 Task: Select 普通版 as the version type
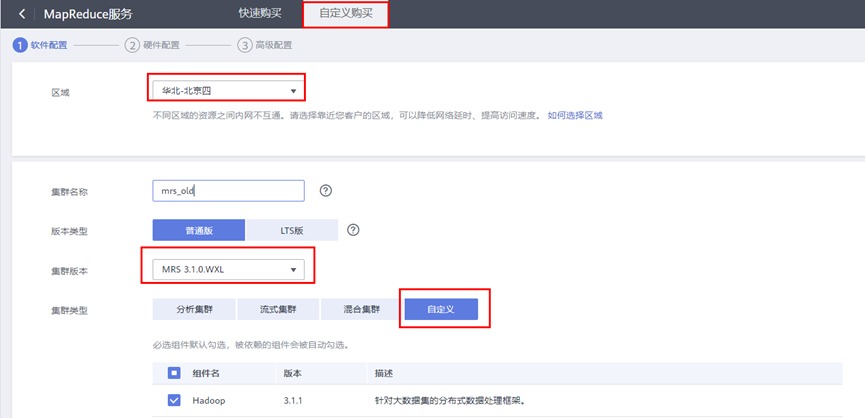pos(198,230)
